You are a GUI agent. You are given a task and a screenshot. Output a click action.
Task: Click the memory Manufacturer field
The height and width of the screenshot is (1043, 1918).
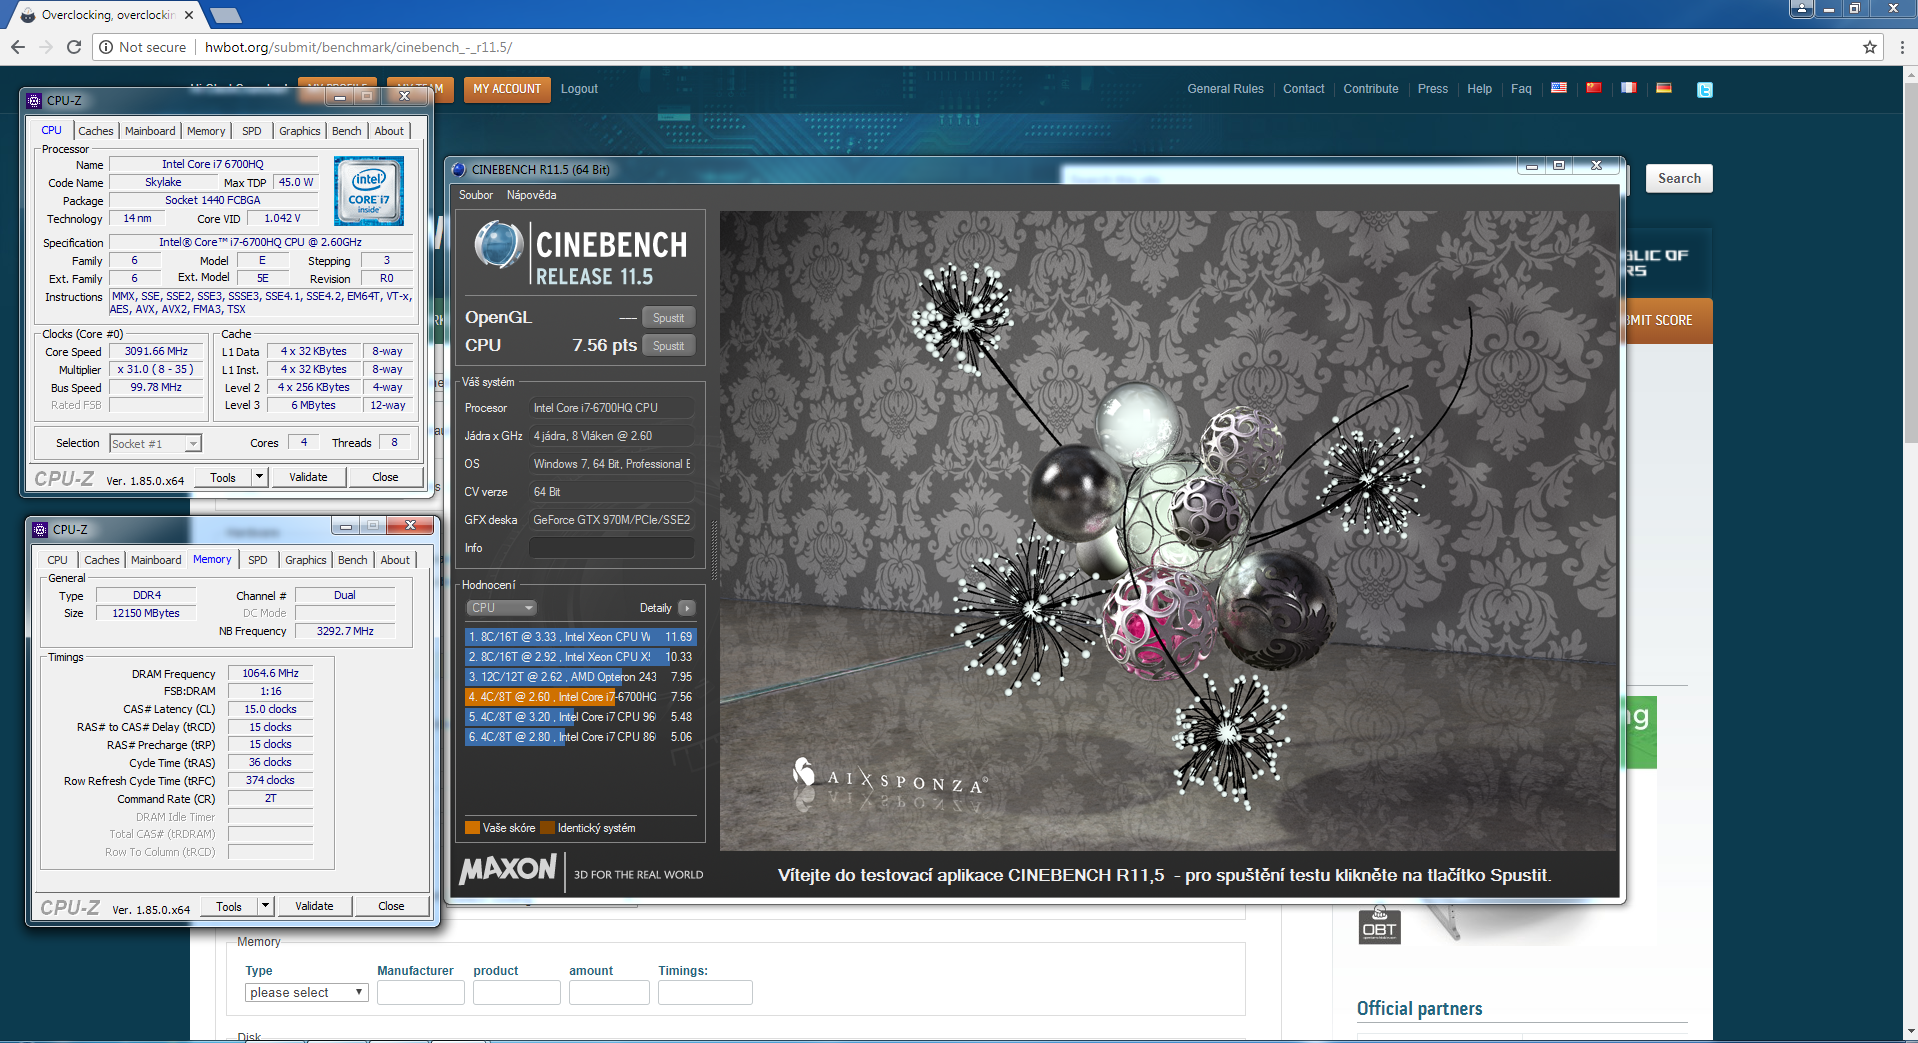point(420,992)
